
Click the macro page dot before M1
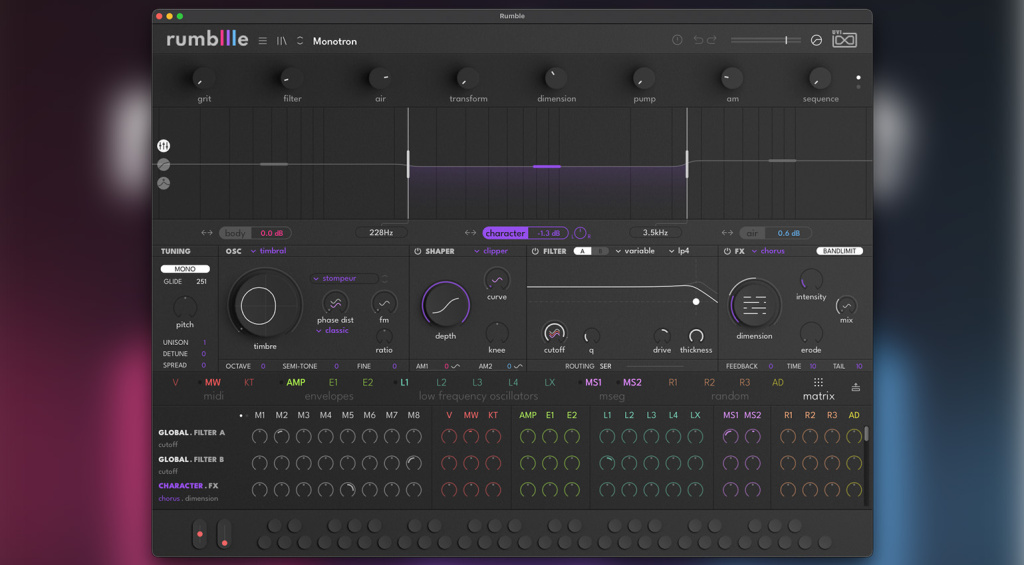(x=241, y=415)
